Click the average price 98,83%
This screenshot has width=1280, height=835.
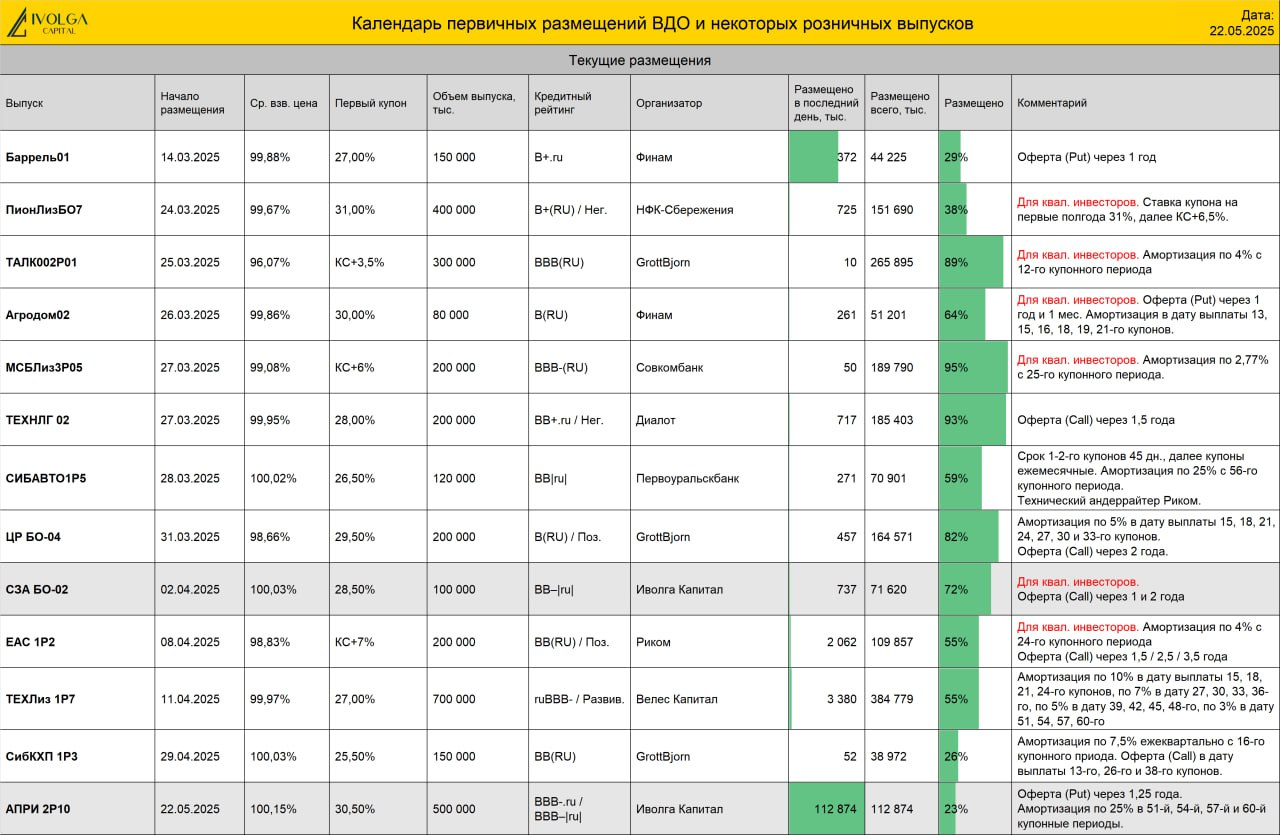point(270,642)
